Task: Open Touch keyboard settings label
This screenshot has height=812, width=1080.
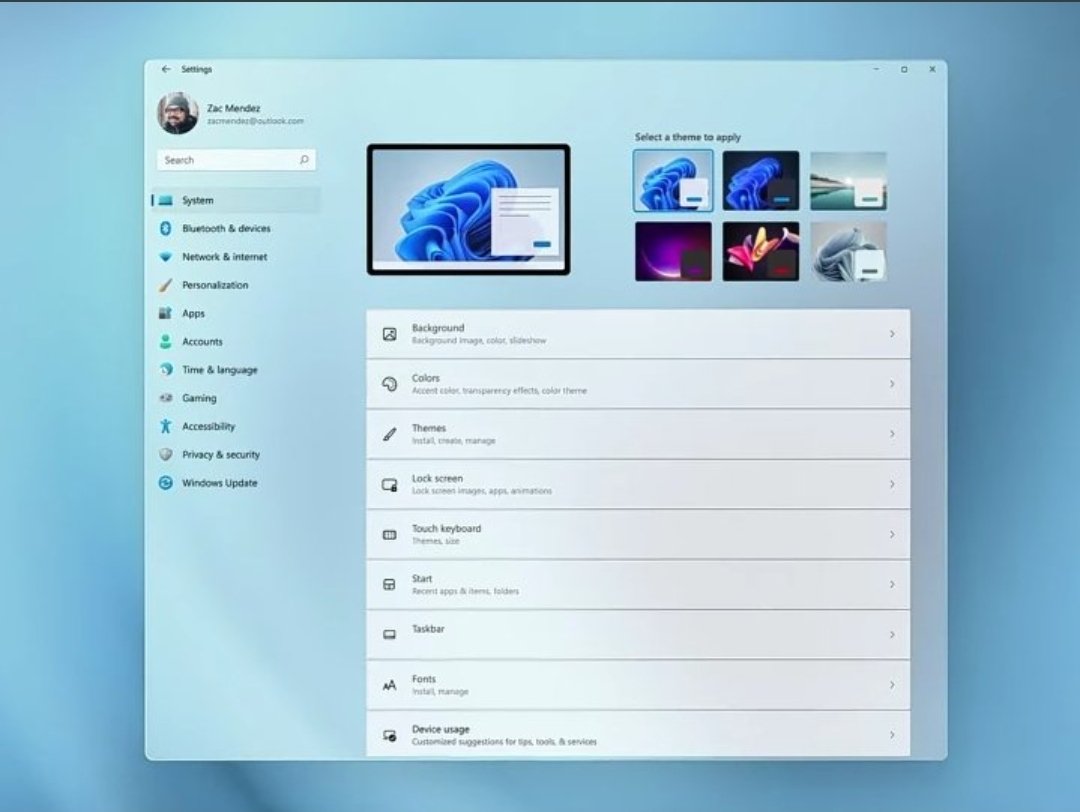Action: [446, 529]
